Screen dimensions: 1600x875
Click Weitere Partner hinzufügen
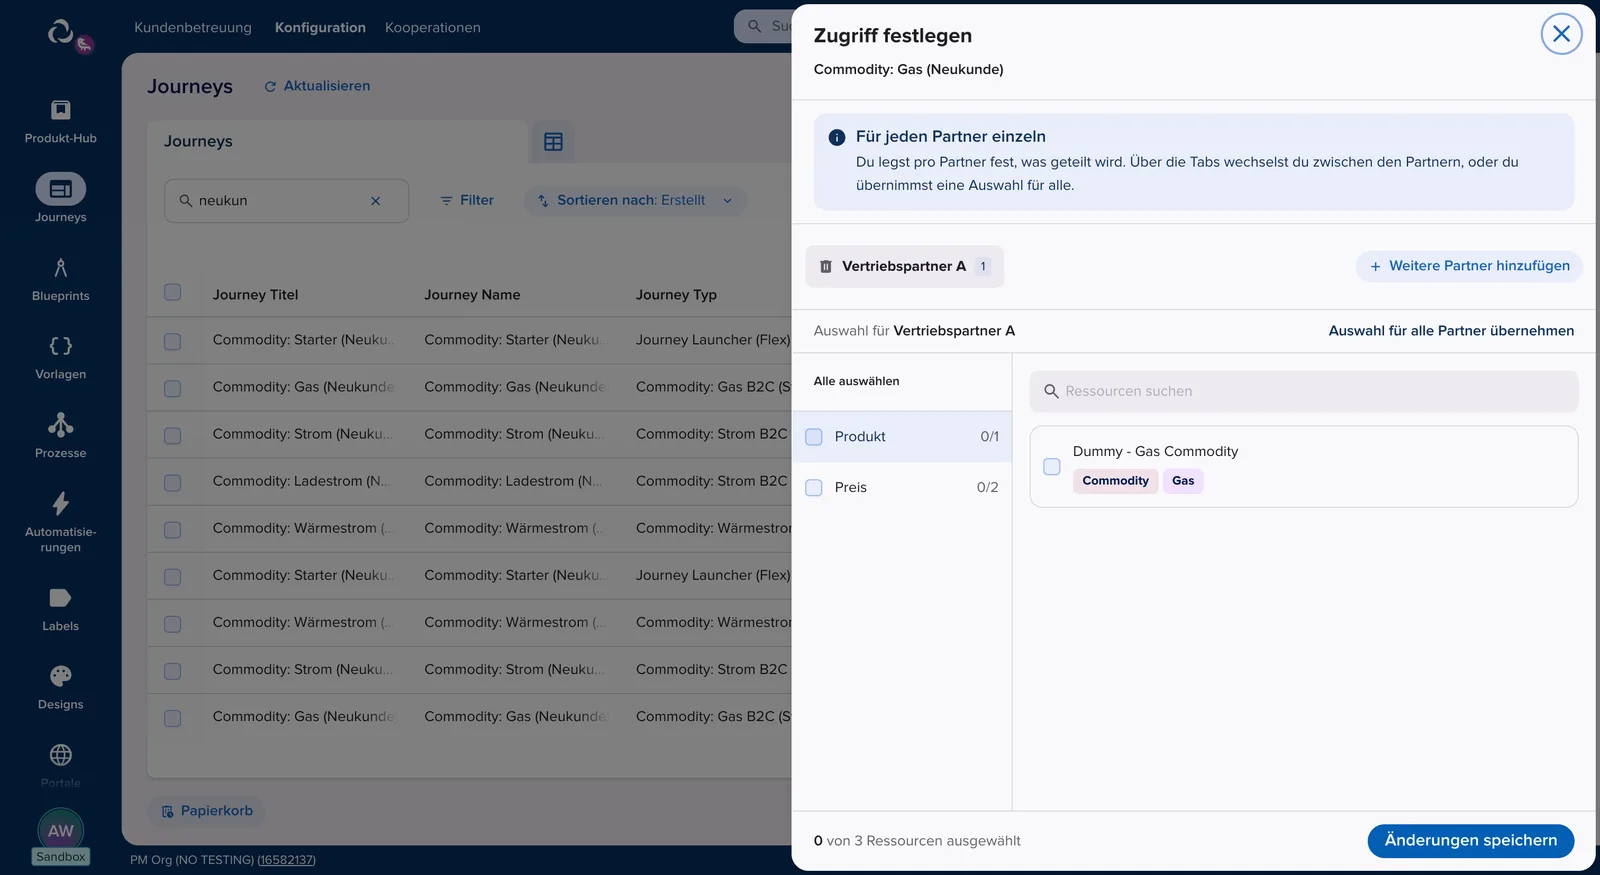1469,266
